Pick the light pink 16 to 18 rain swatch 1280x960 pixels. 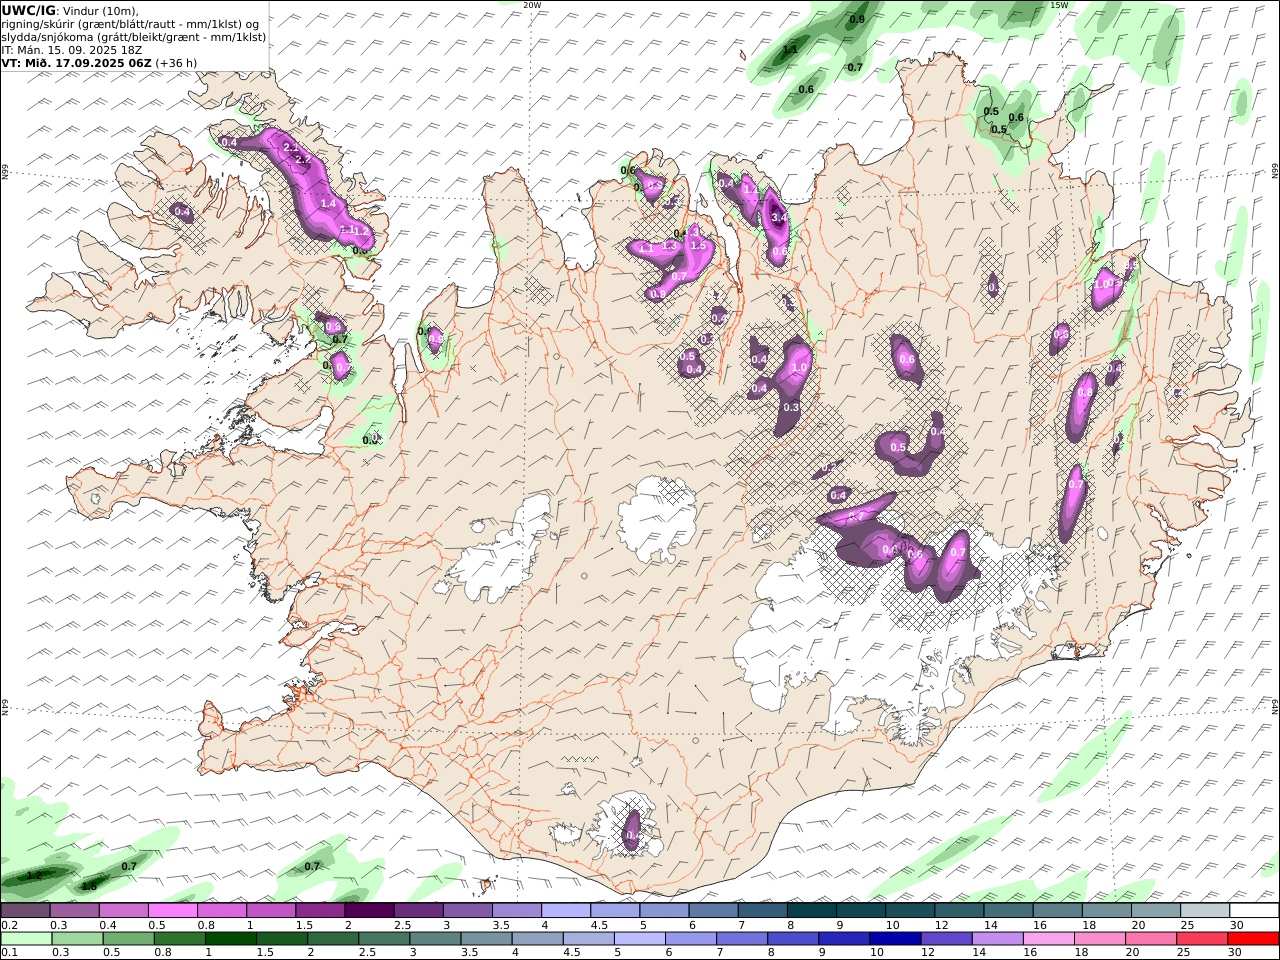[x=1048, y=939]
